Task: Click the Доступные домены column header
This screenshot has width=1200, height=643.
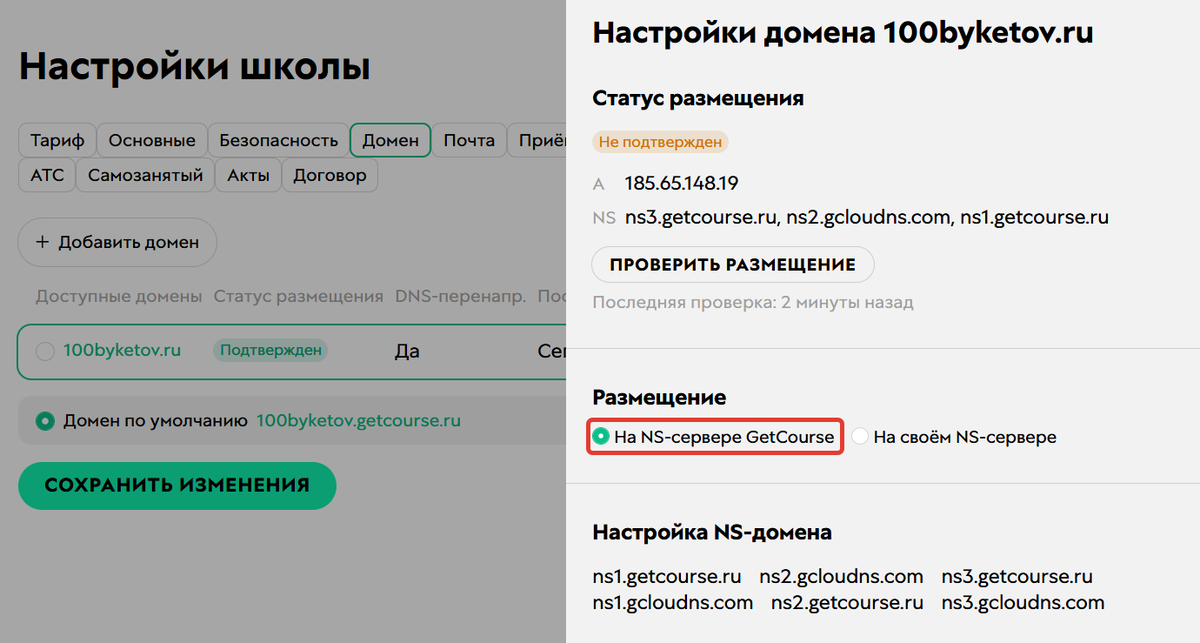Action: click(x=119, y=296)
